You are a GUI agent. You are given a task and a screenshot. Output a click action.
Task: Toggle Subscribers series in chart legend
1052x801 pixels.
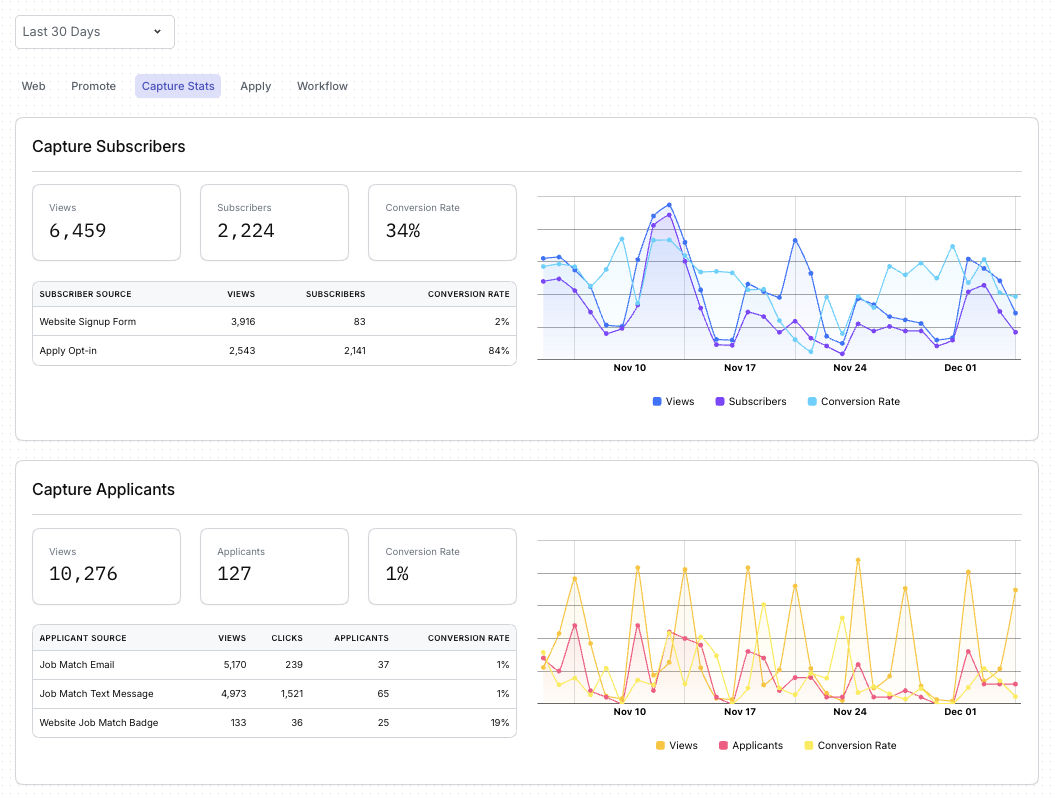point(750,401)
